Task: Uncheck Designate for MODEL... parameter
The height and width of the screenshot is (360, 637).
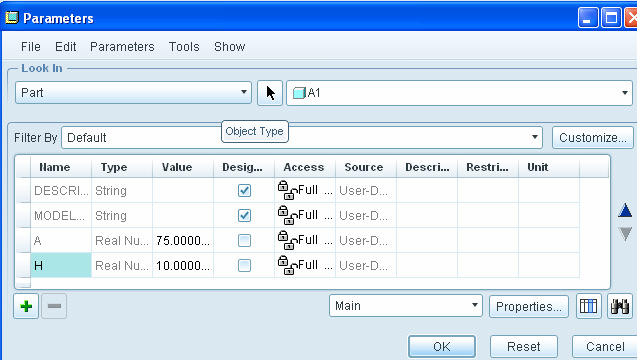Action: pos(244,215)
